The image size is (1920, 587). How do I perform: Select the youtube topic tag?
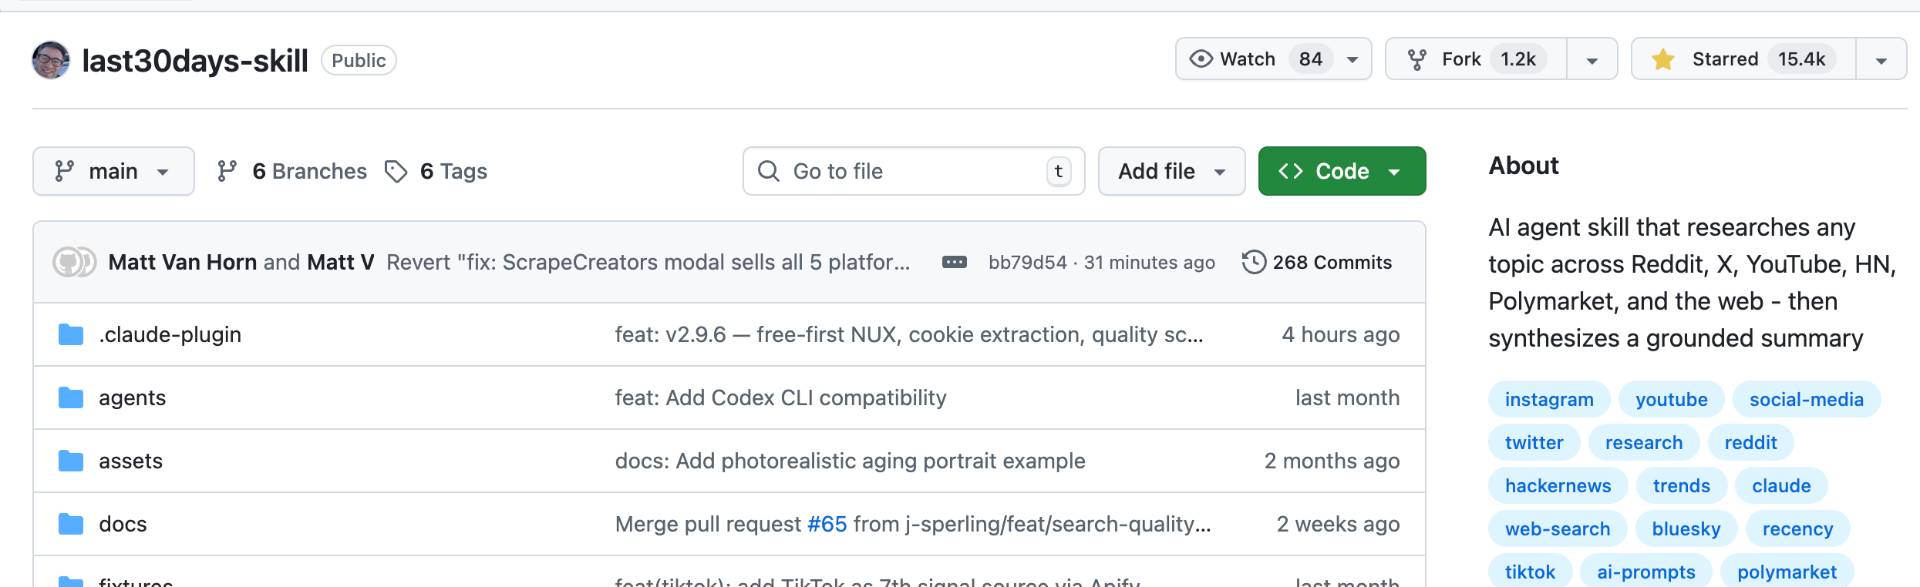tap(1671, 399)
